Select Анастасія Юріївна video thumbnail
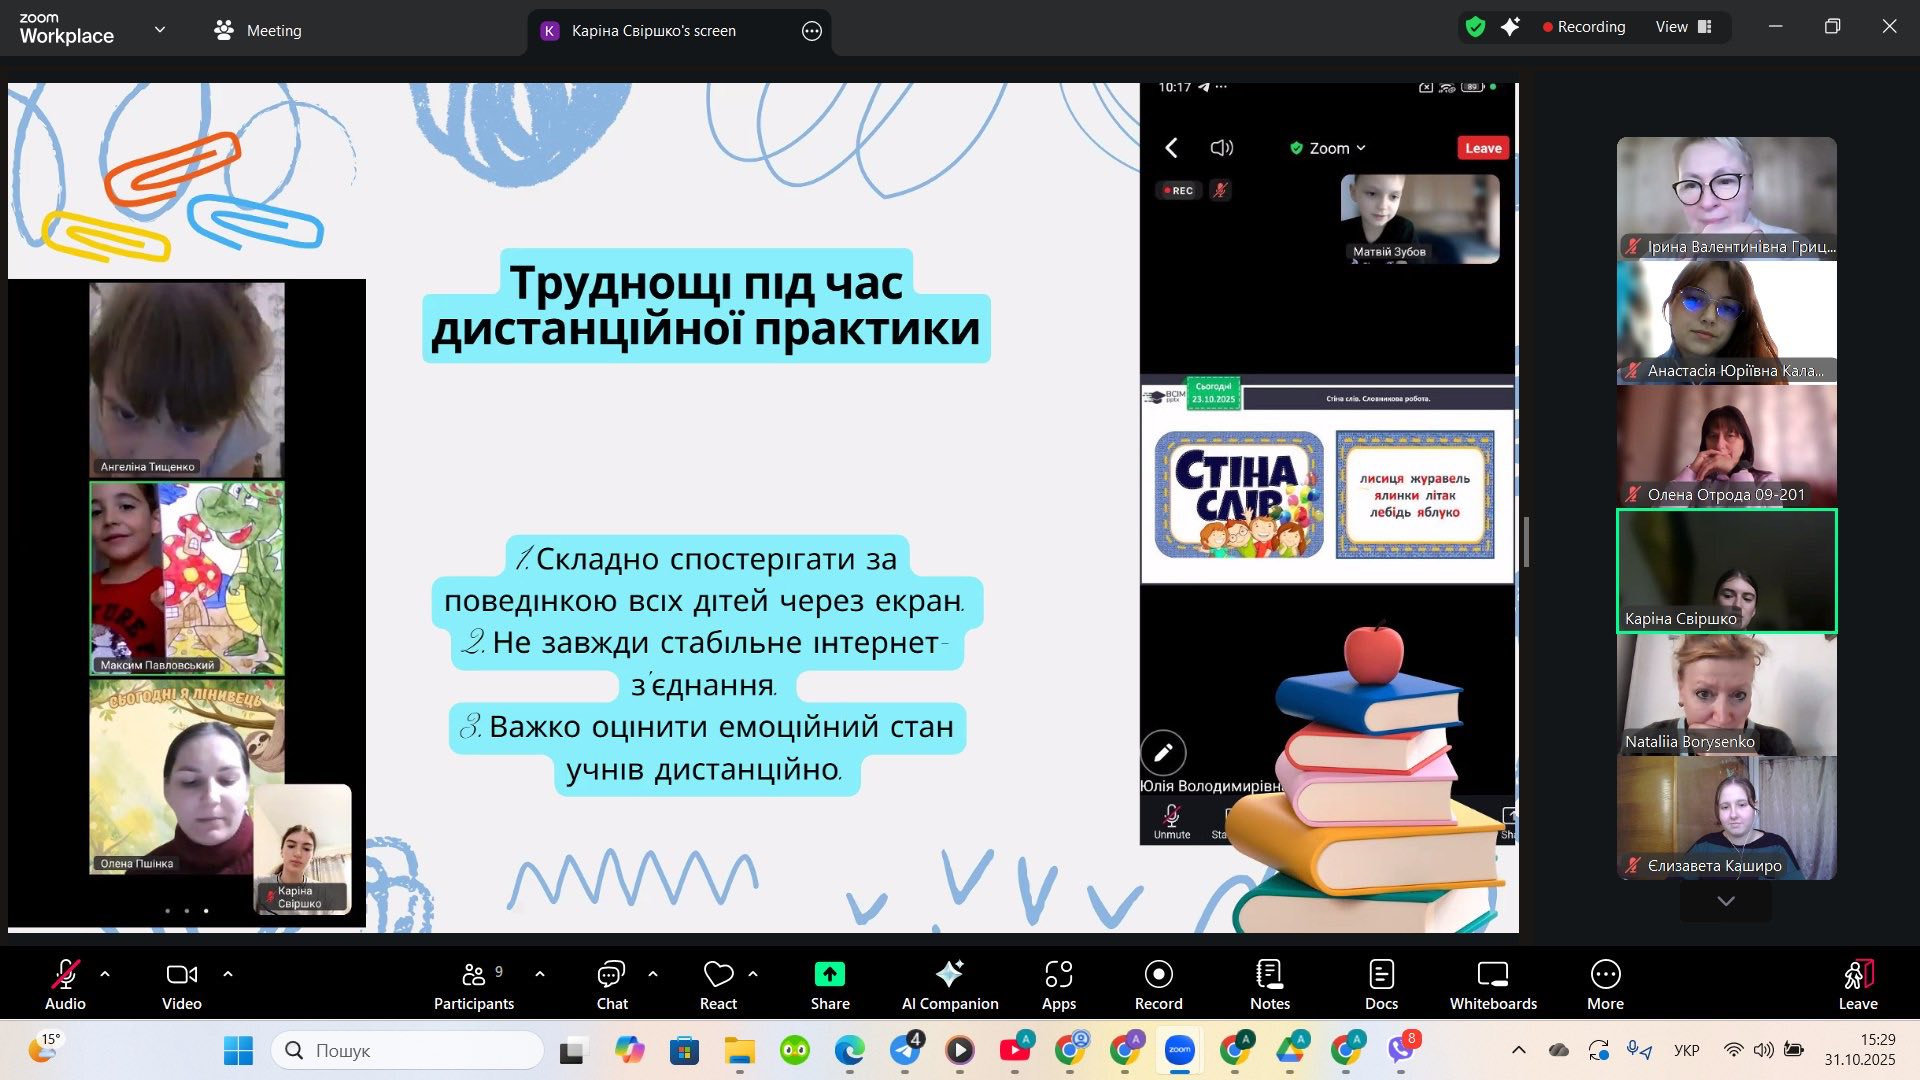 tap(1727, 322)
